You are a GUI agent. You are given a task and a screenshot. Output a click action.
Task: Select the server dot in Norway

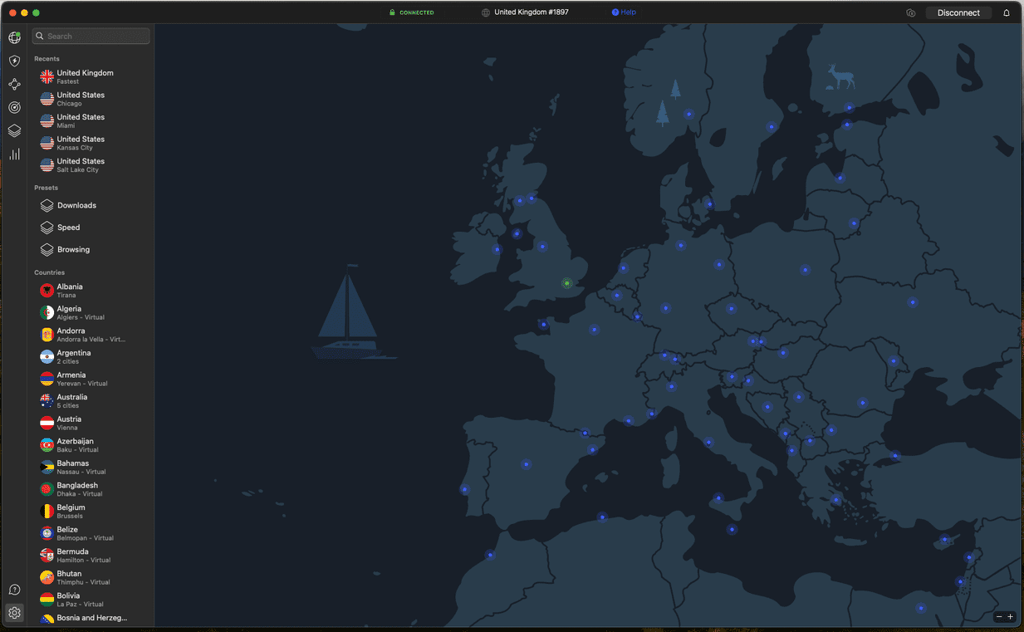688,114
